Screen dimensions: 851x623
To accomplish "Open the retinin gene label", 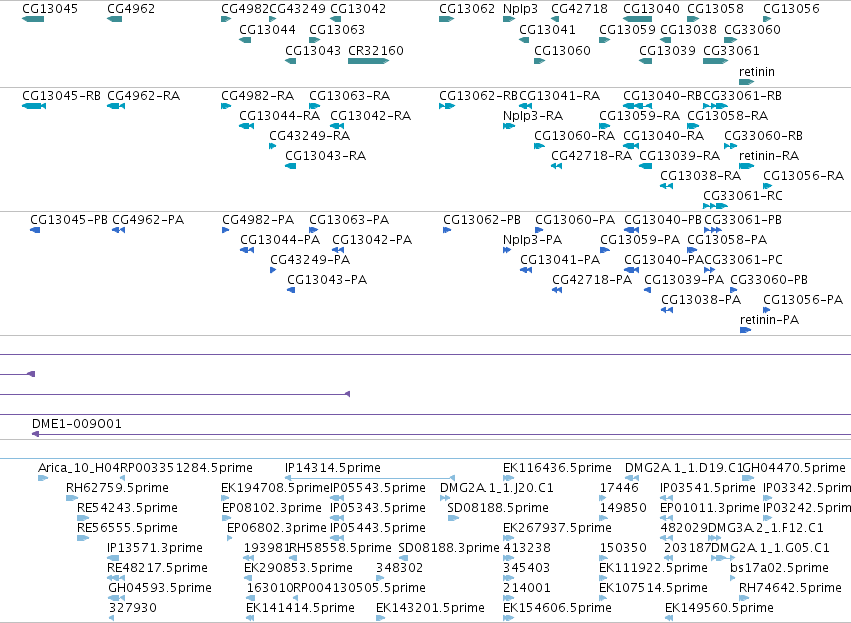I will (x=757, y=72).
